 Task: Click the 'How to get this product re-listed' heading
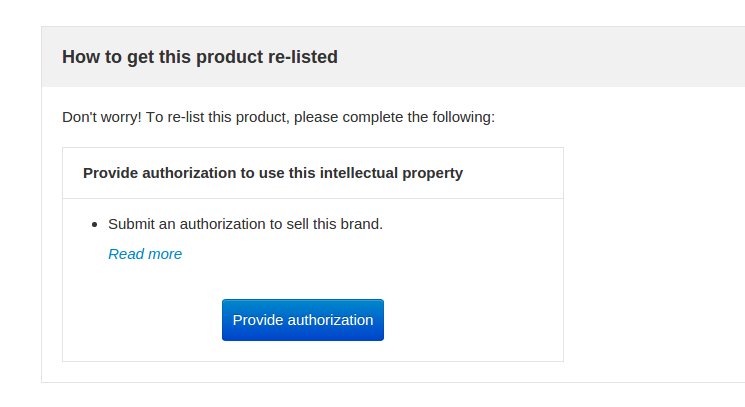(x=200, y=57)
